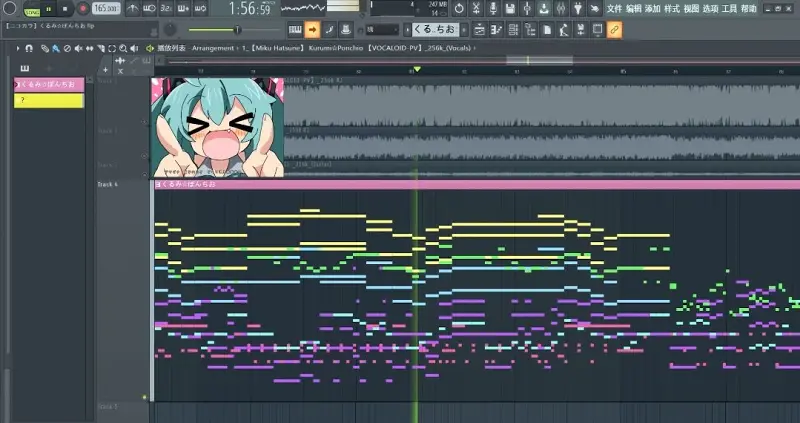This screenshot has height=423, width=800.
Task: Open the snap selector dropdown
Action: pos(382,30)
